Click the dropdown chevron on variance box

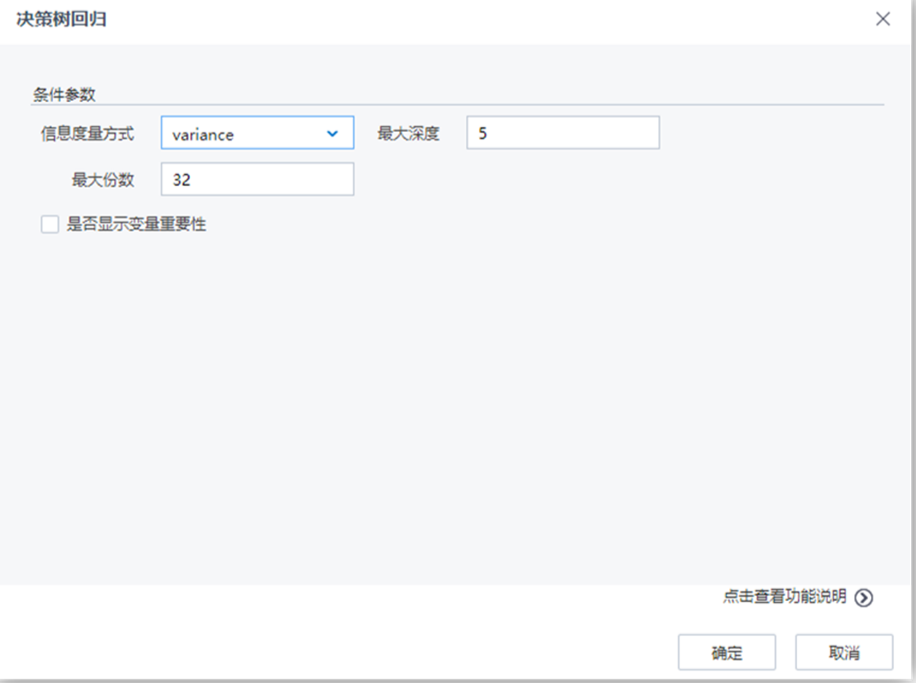(332, 132)
